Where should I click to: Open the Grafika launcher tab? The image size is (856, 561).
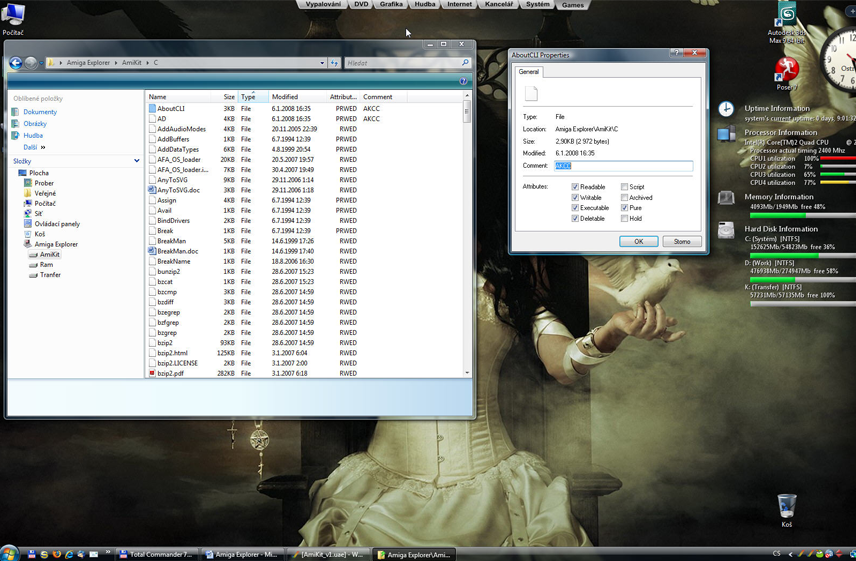pos(391,4)
